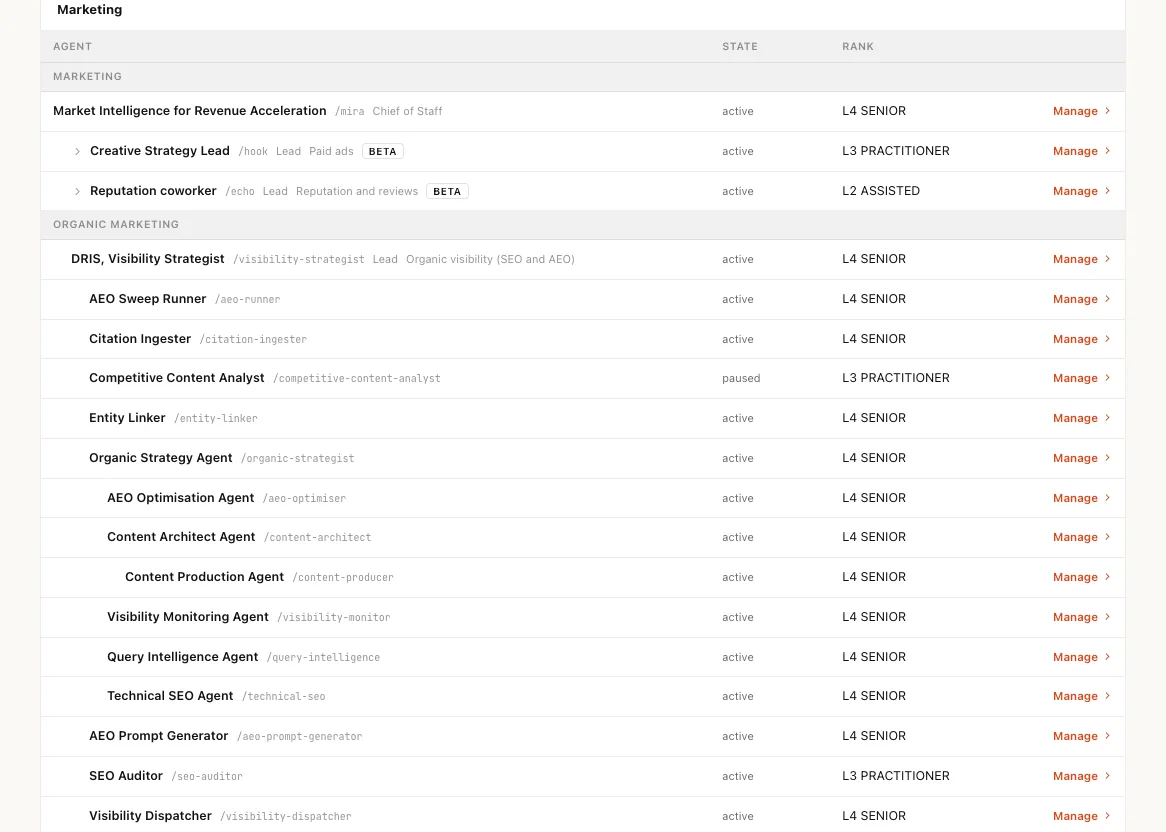1166x832 pixels.
Task: Open Manage for Query Intelligence Agent
Action: [1081, 657]
